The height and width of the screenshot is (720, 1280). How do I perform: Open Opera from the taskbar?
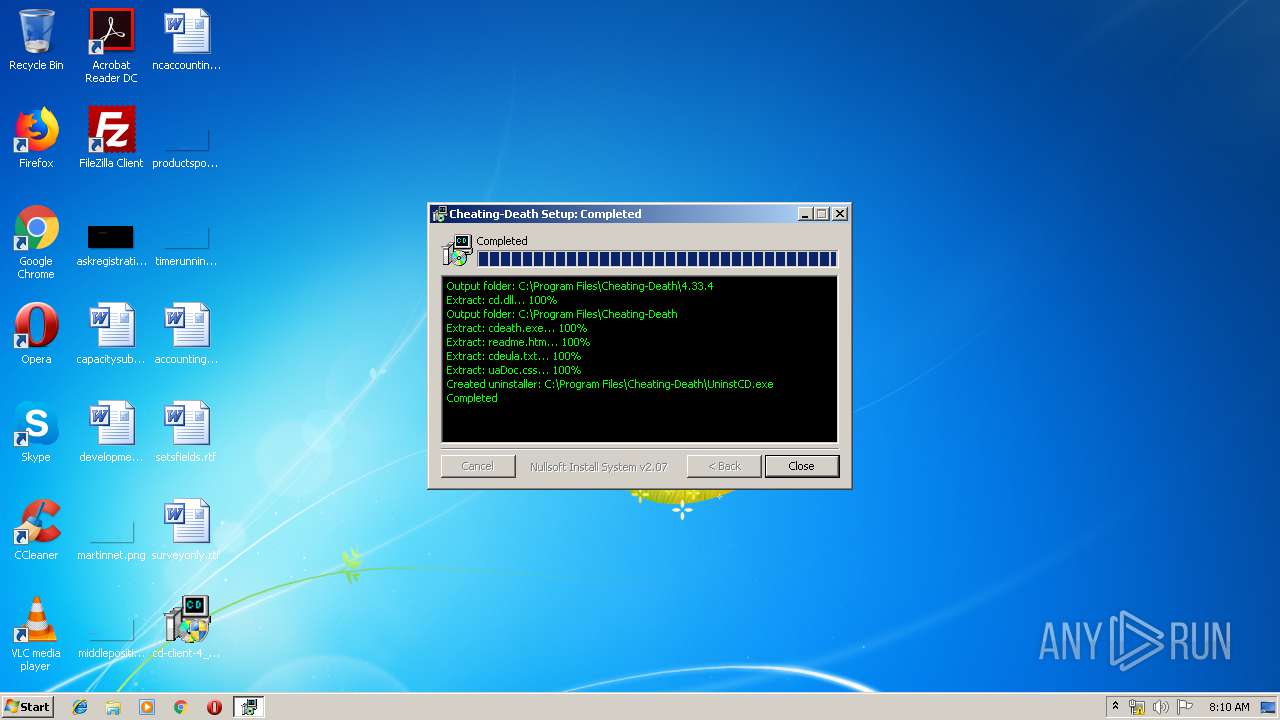(x=214, y=707)
